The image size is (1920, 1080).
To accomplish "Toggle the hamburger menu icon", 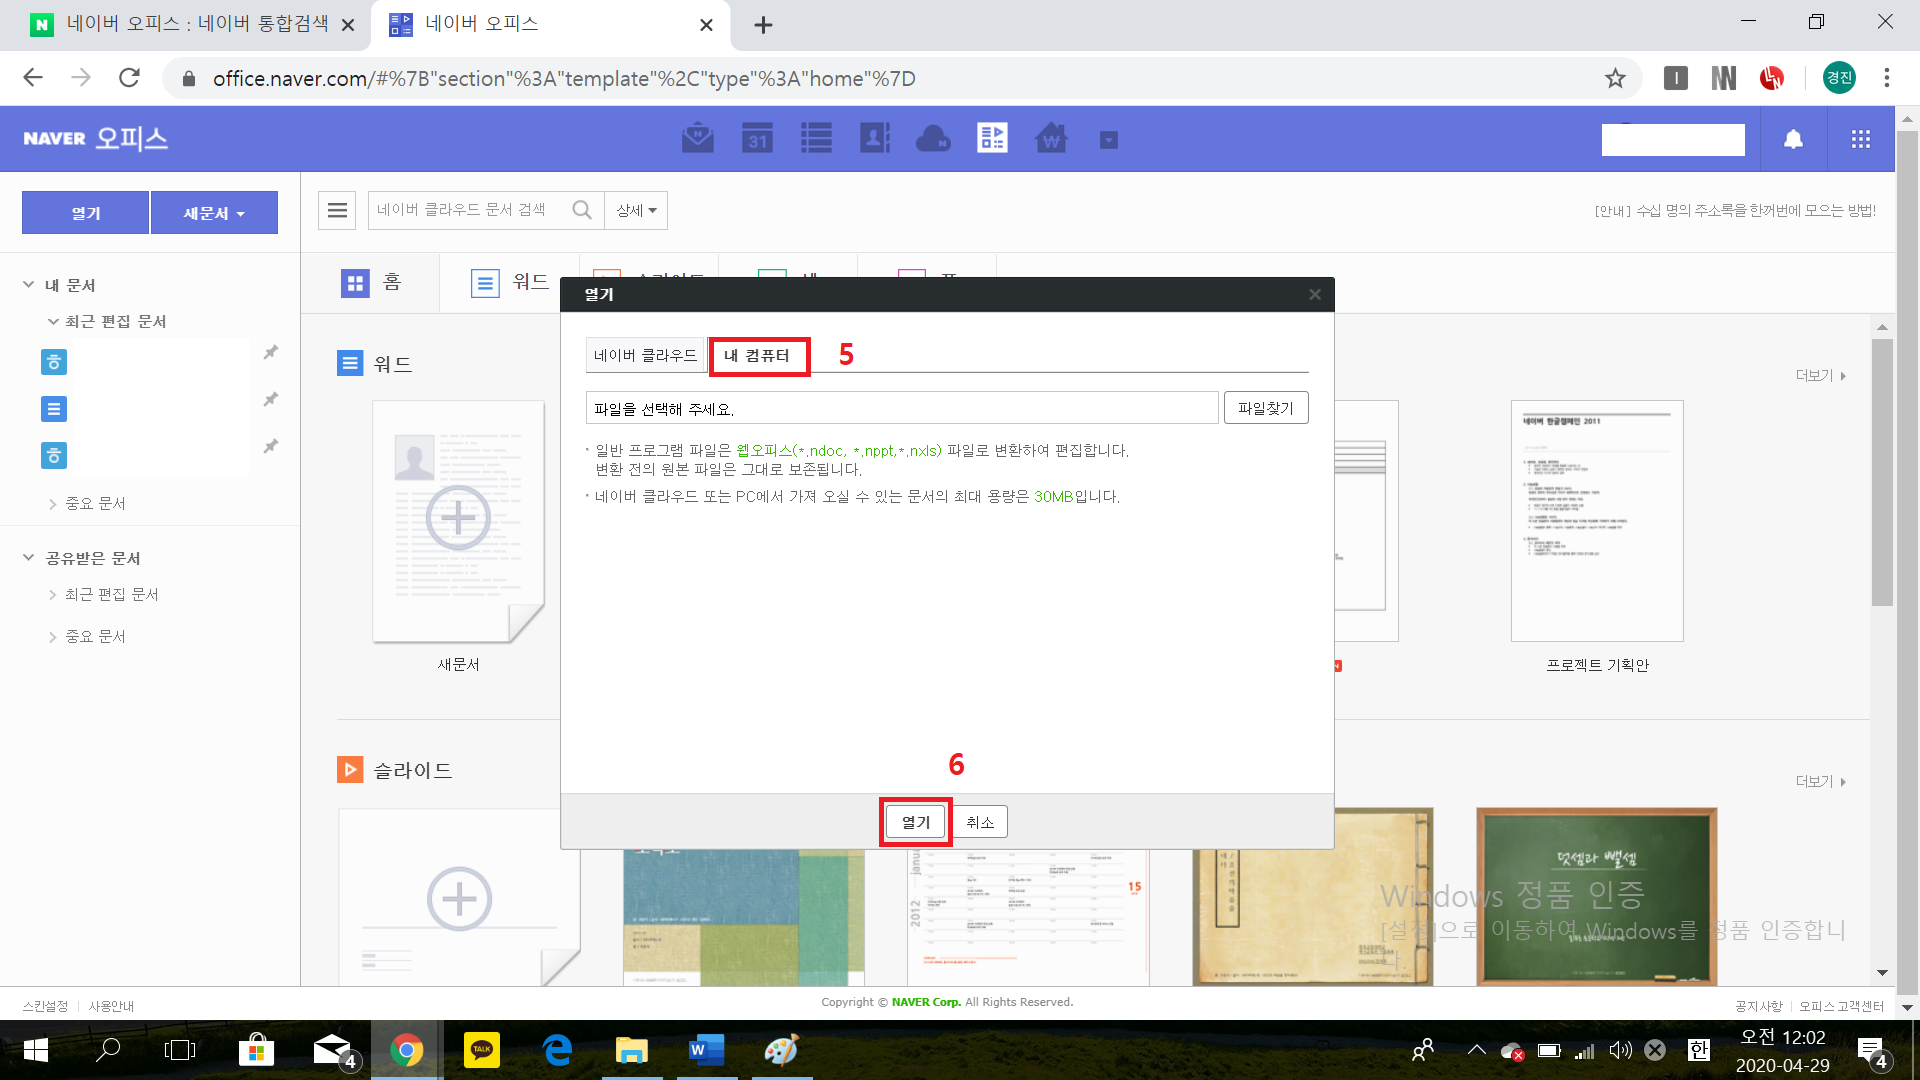I will coord(337,210).
